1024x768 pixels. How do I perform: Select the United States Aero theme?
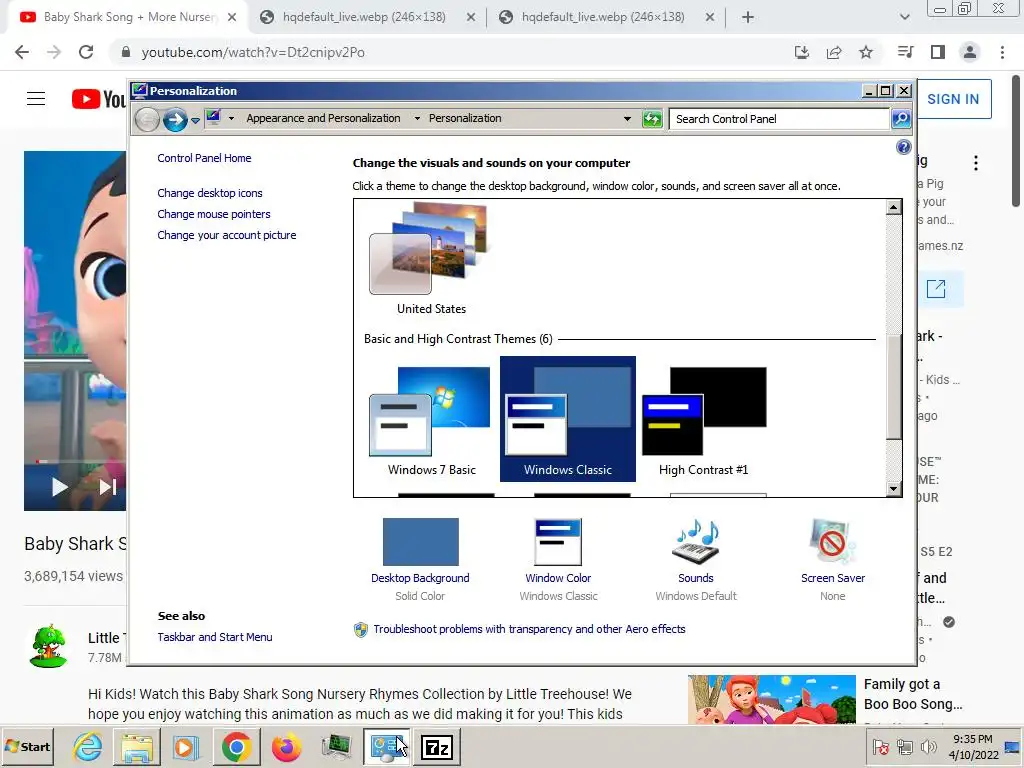point(430,259)
